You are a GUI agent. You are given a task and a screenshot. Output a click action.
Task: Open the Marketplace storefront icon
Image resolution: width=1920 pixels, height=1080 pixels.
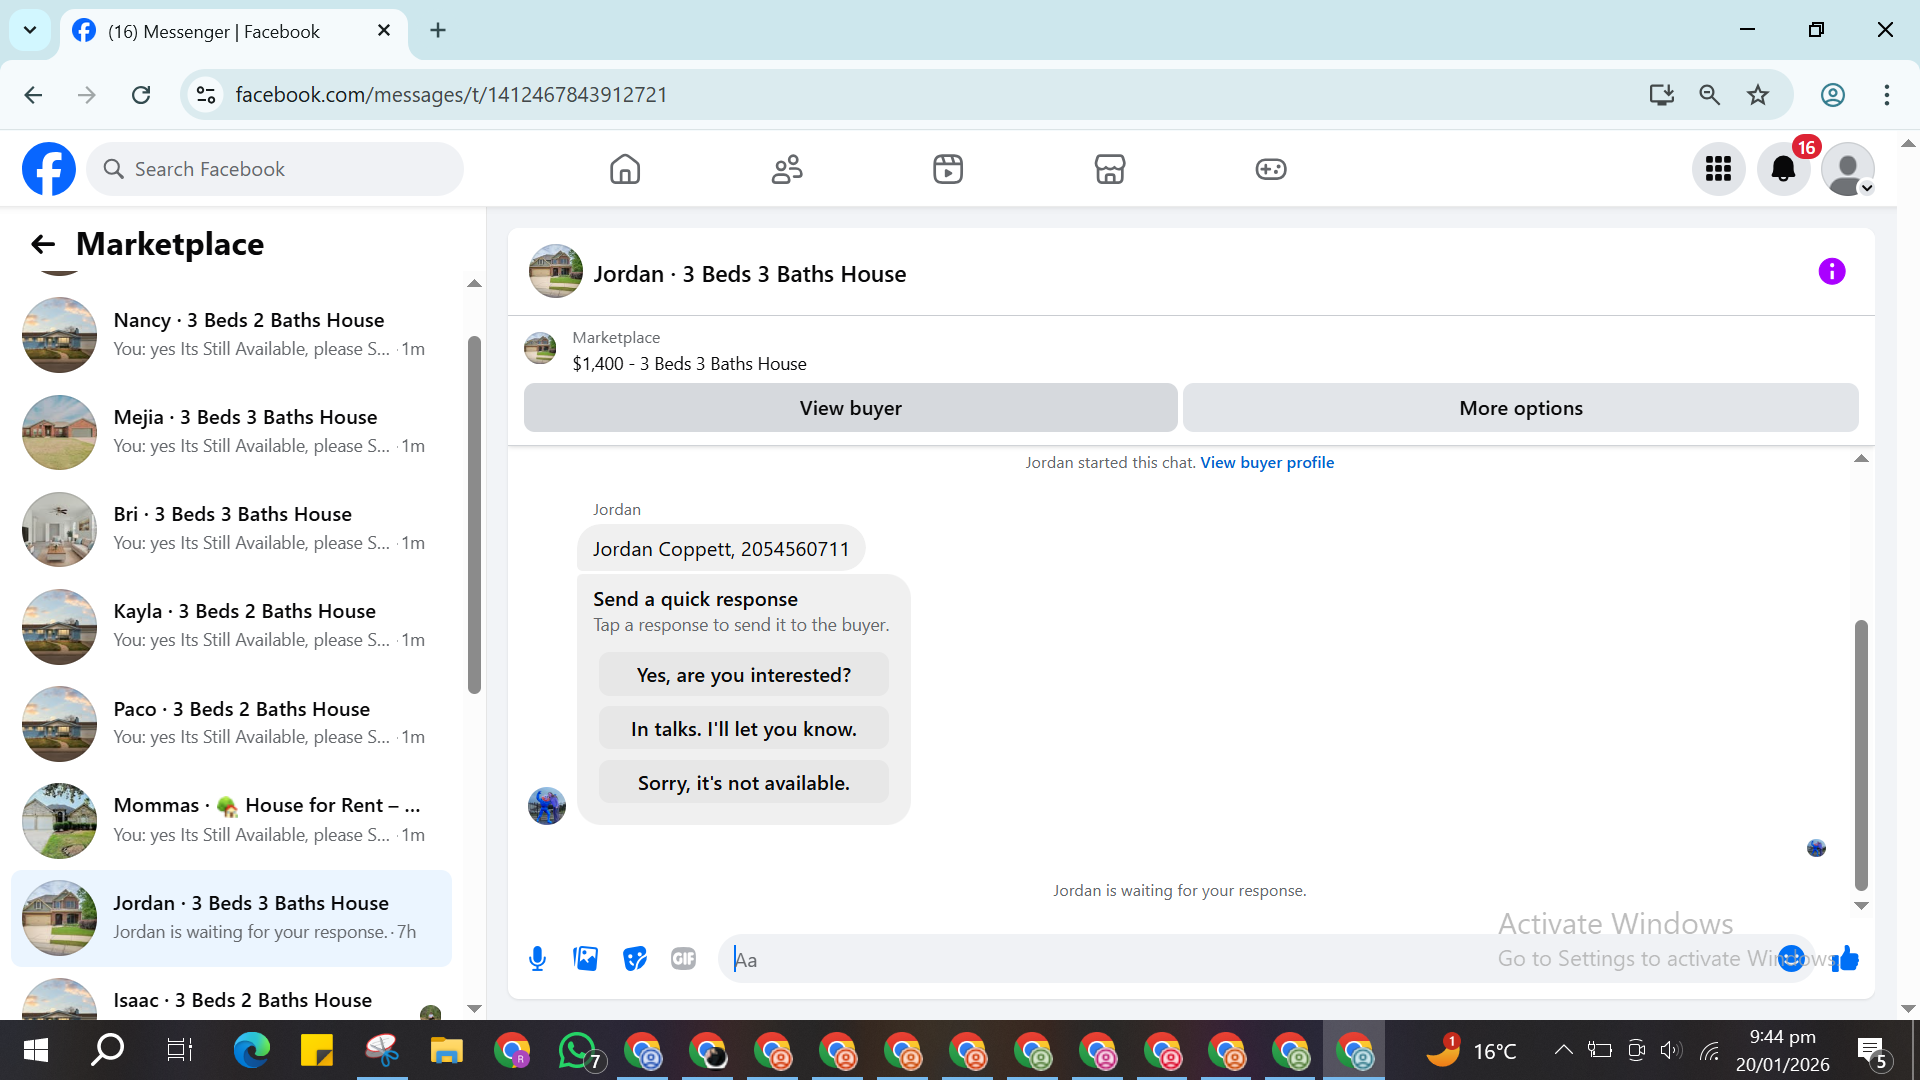point(1110,169)
